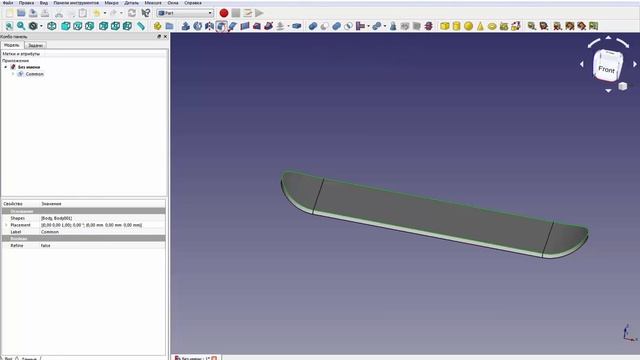The width and height of the screenshot is (640, 360).
Task: Create a yellow sphere primitive
Action: (x=468, y=26)
